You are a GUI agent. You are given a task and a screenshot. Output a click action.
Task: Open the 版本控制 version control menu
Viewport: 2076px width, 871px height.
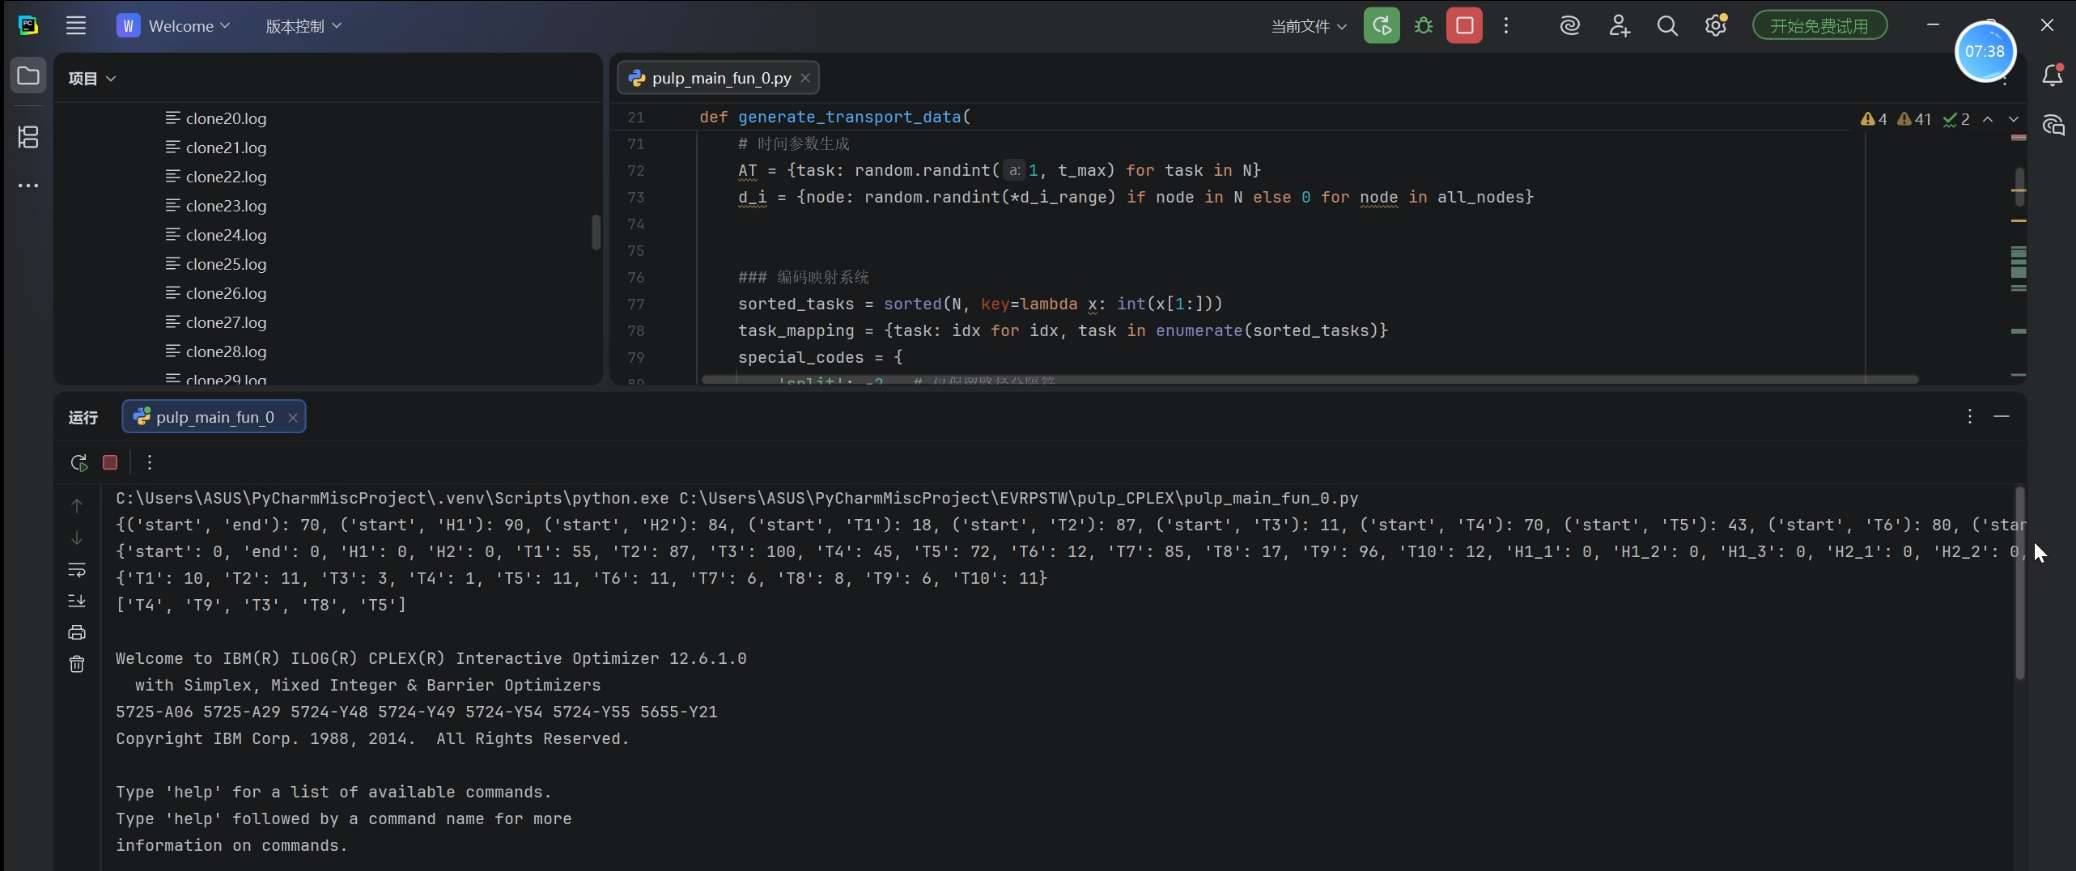tap(303, 26)
